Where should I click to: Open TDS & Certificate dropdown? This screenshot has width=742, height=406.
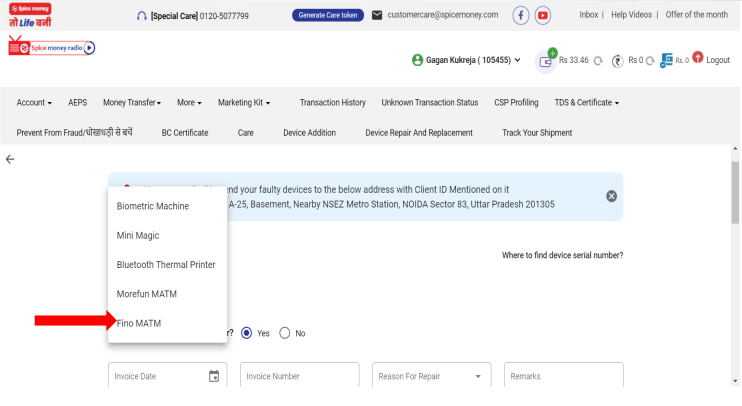coord(587,103)
